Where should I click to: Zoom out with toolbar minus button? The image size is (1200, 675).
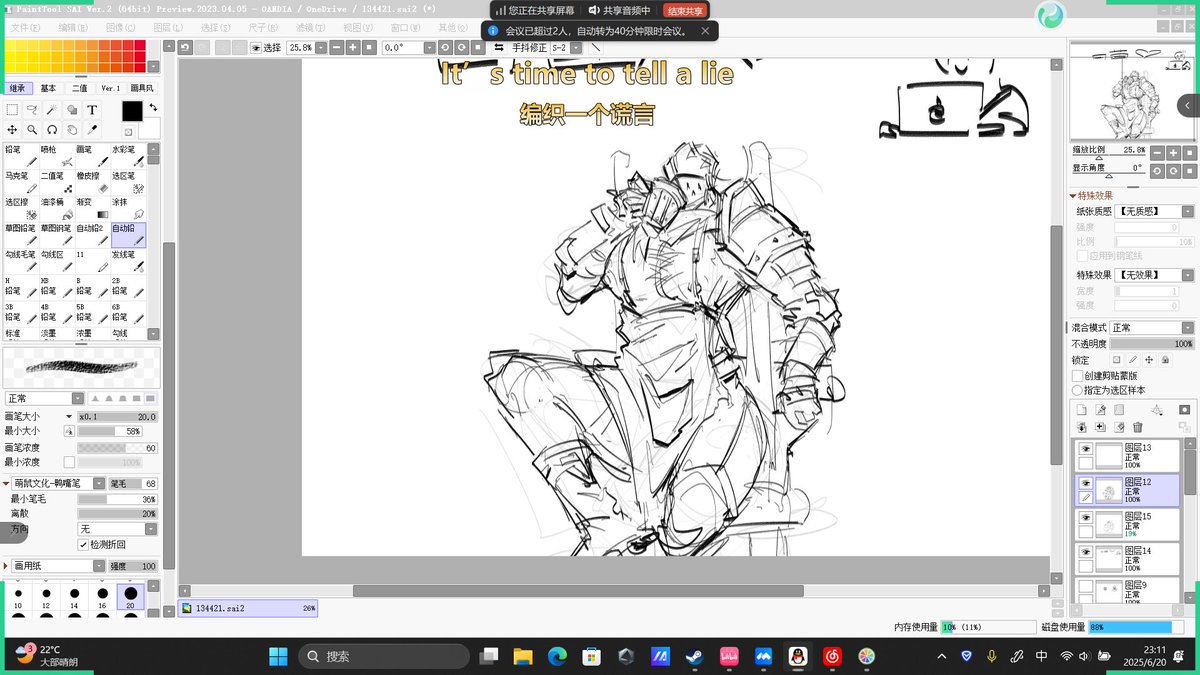click(337, 47)
